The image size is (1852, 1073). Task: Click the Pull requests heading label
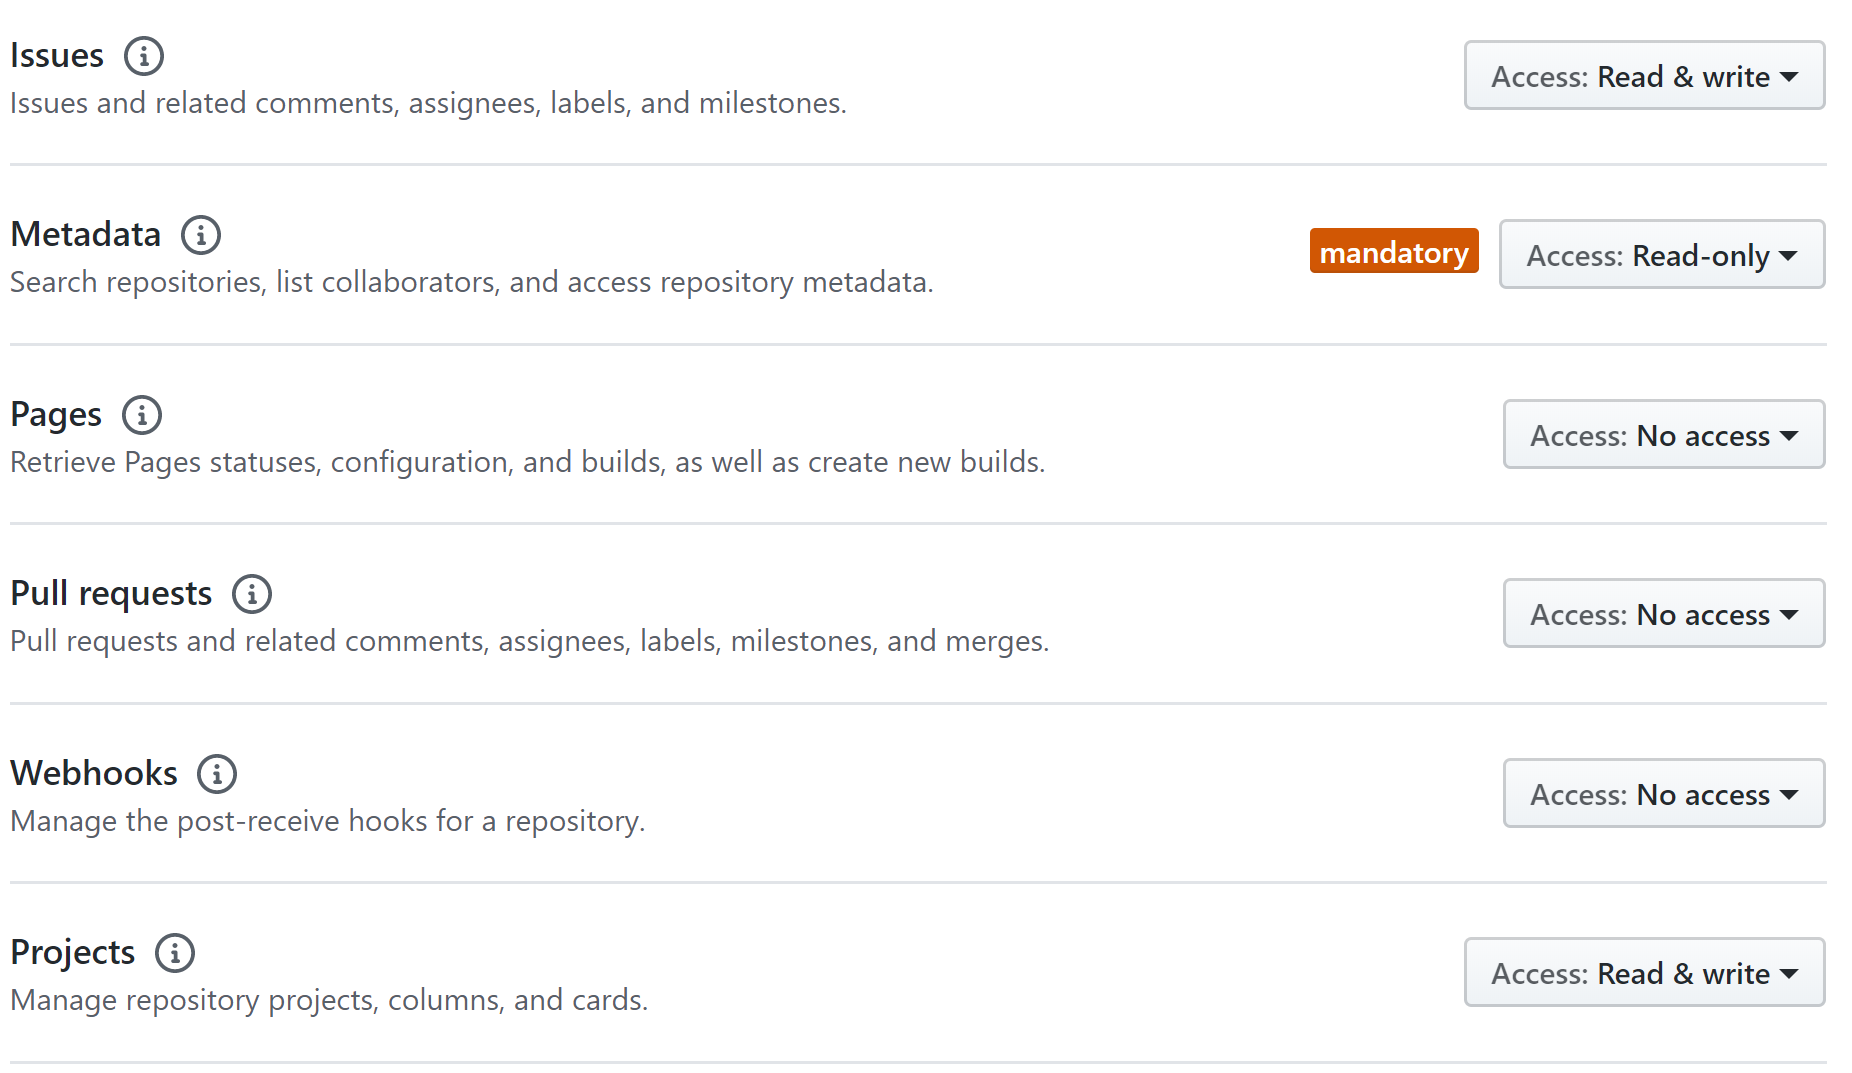(110, 593)
